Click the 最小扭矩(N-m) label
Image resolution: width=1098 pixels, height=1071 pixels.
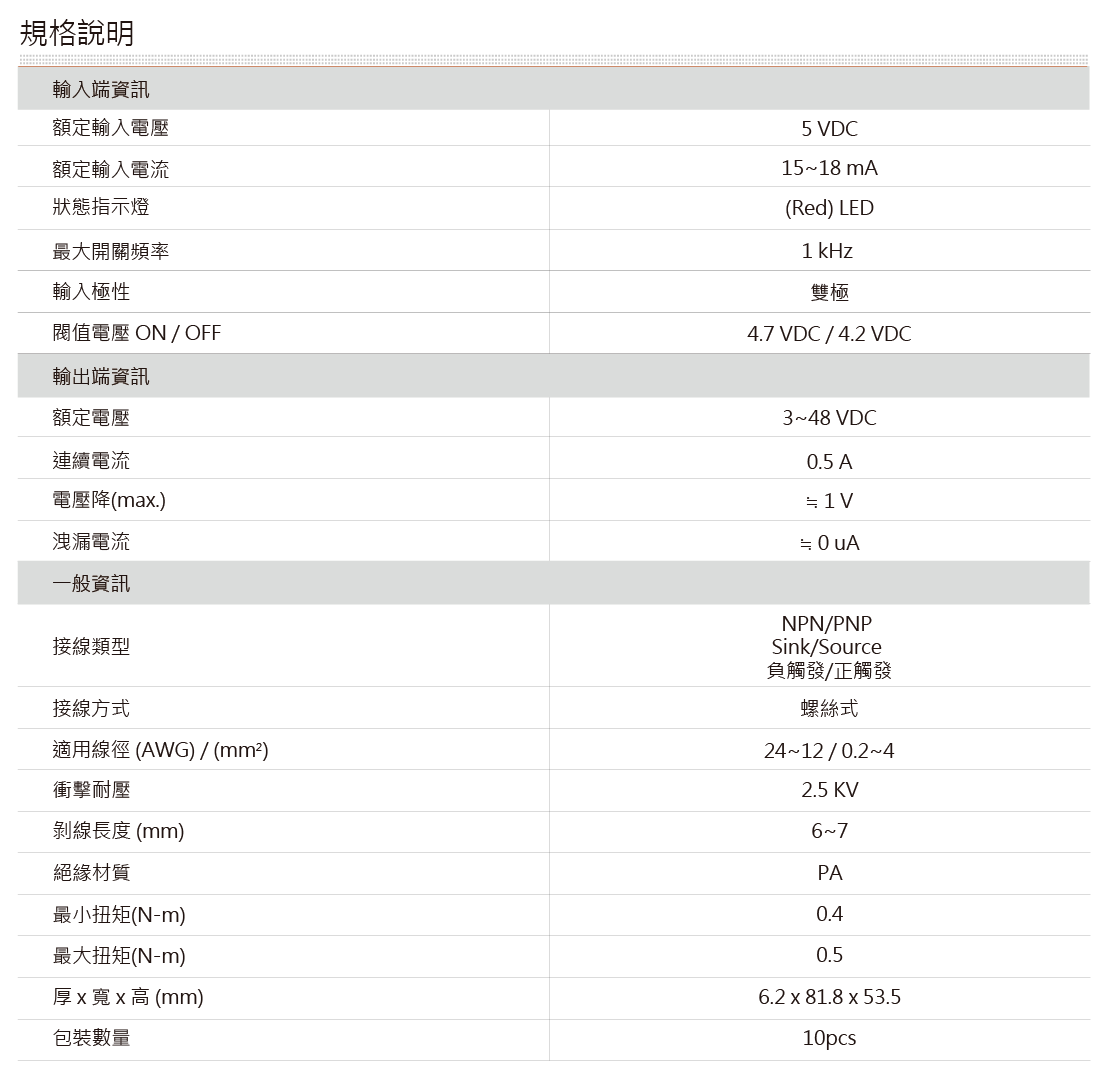tap(119, 914)
